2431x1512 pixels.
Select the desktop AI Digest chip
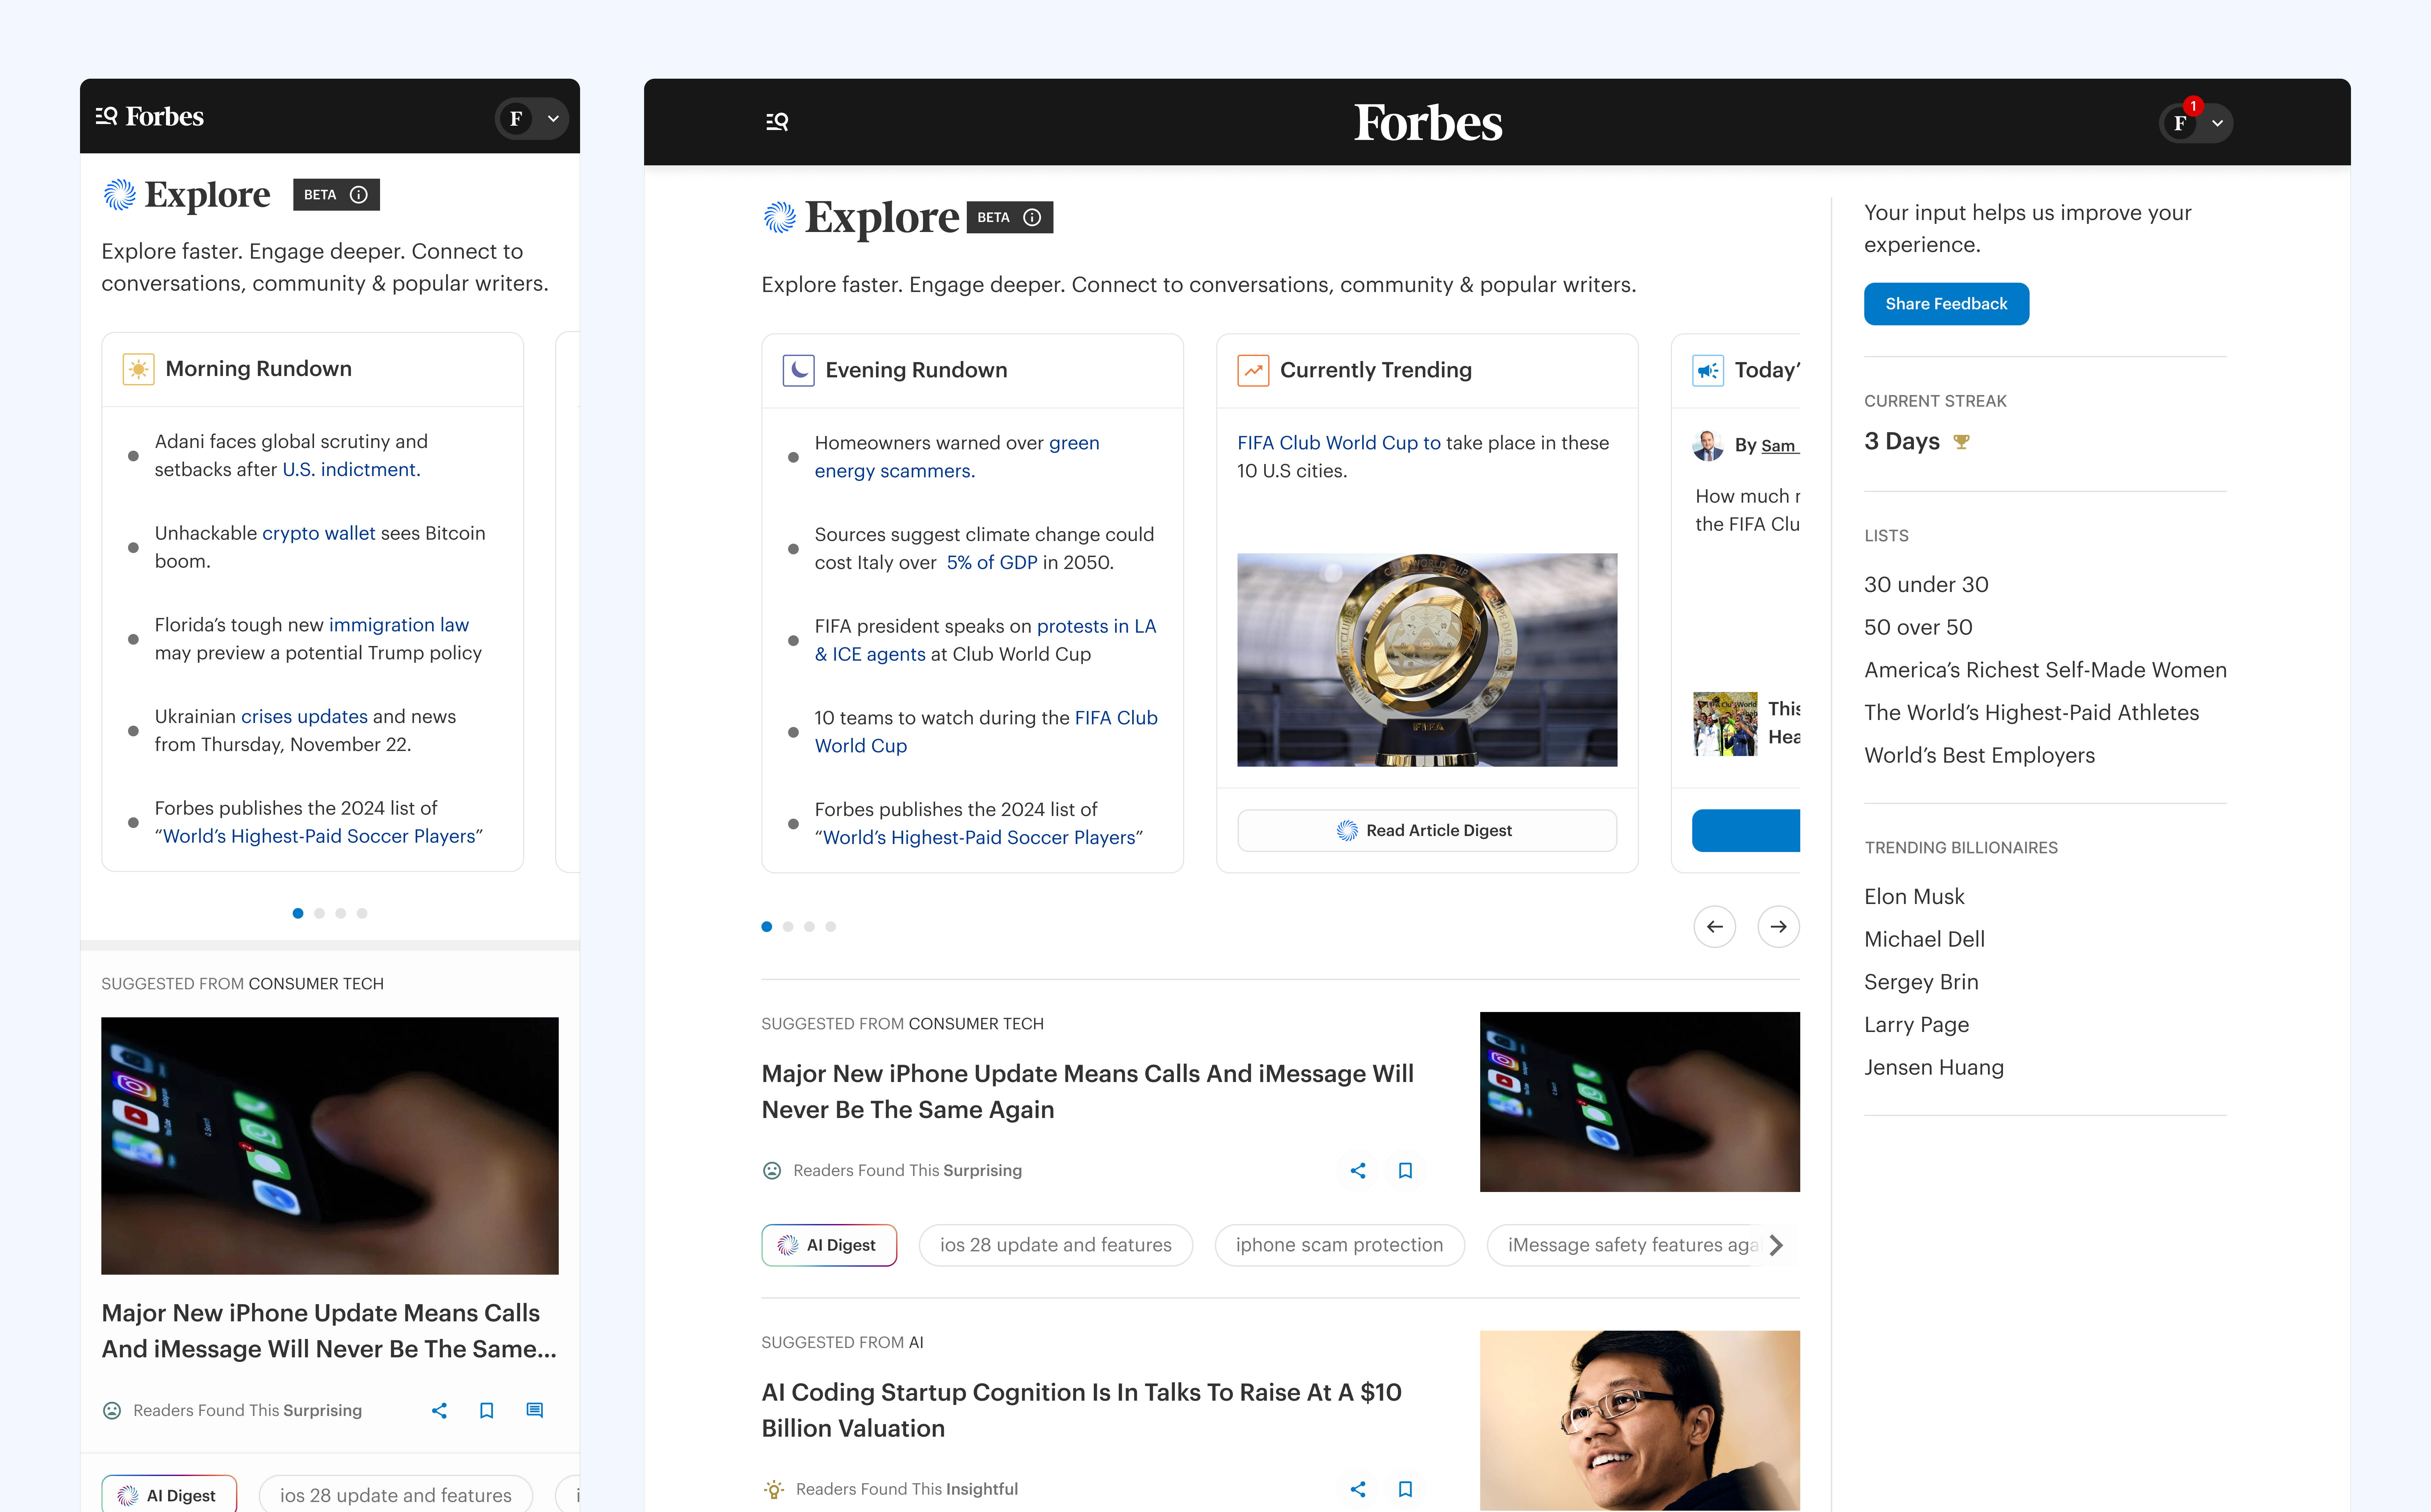pyautogui.click(x=829, y=1245)
